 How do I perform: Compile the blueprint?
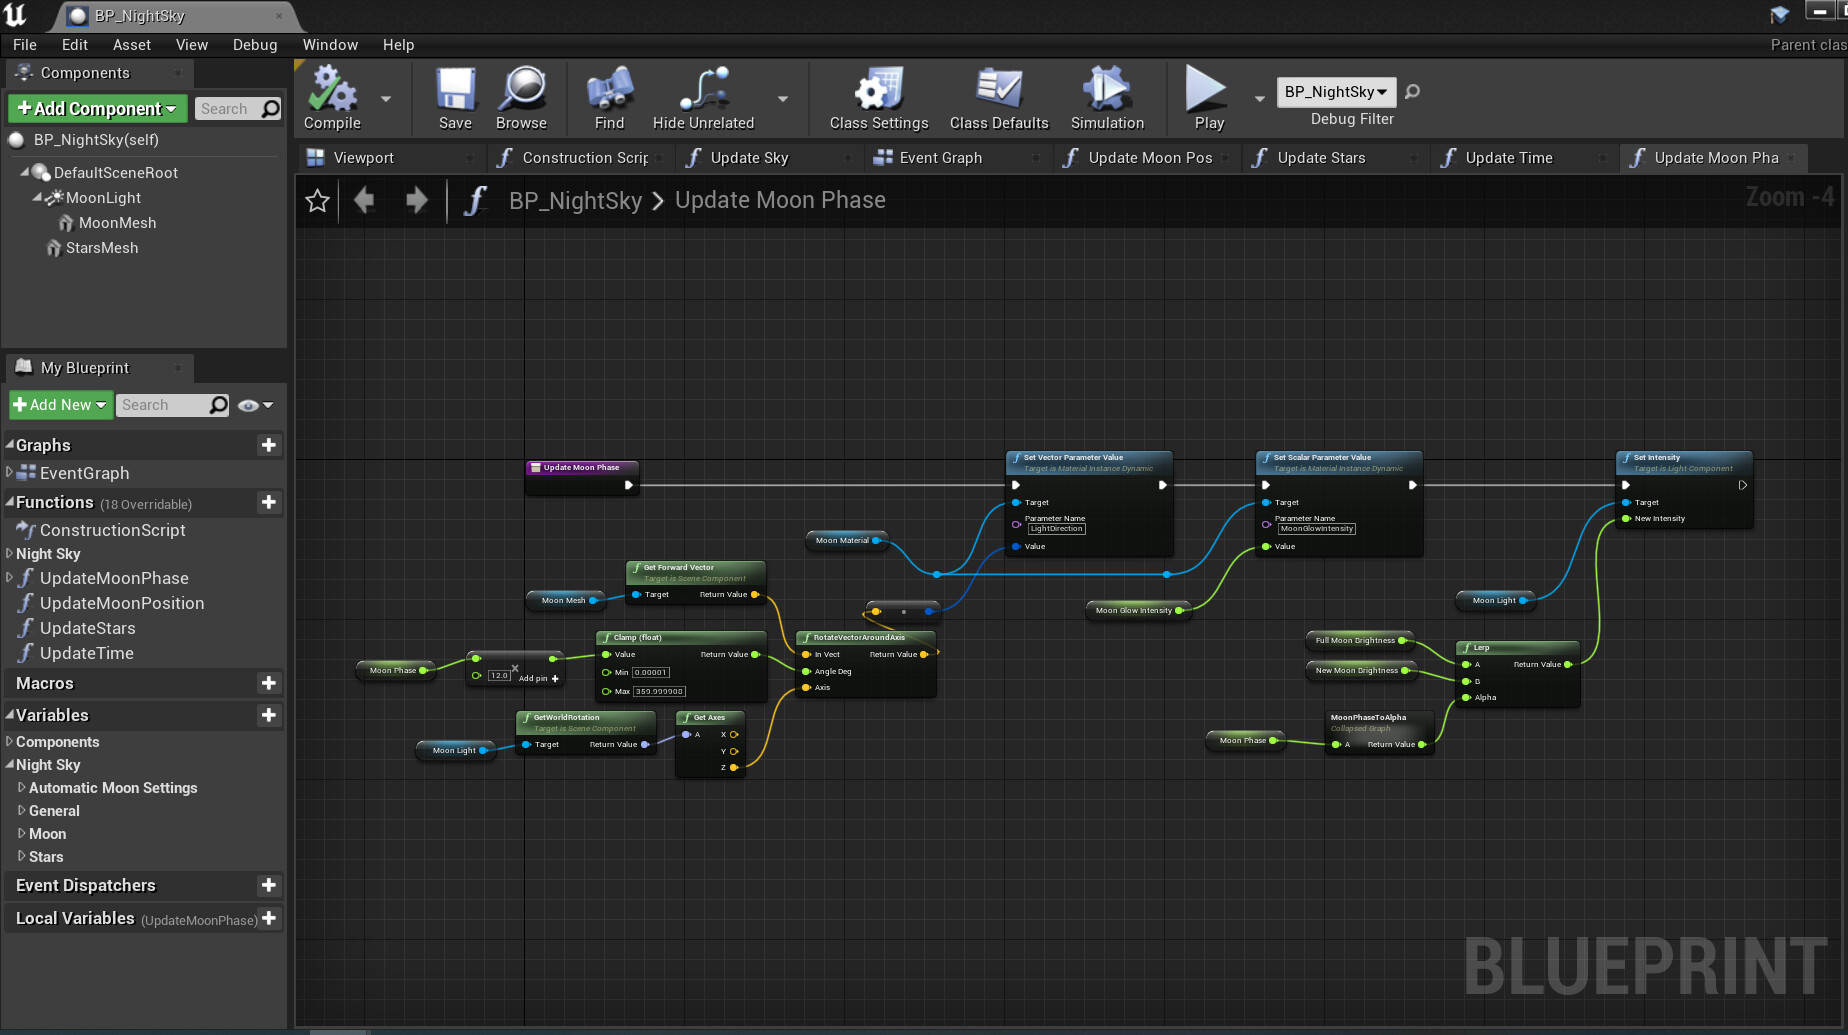pos(330,97)
